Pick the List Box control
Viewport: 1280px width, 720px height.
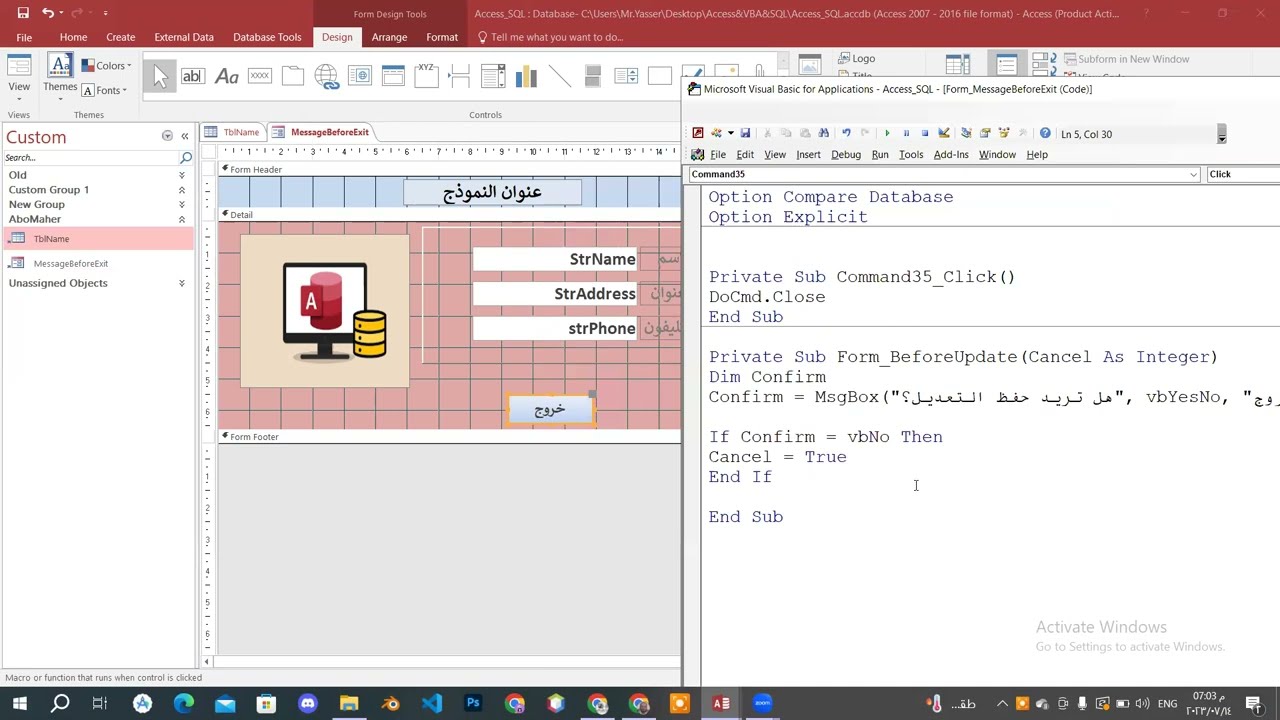(626, 76)
